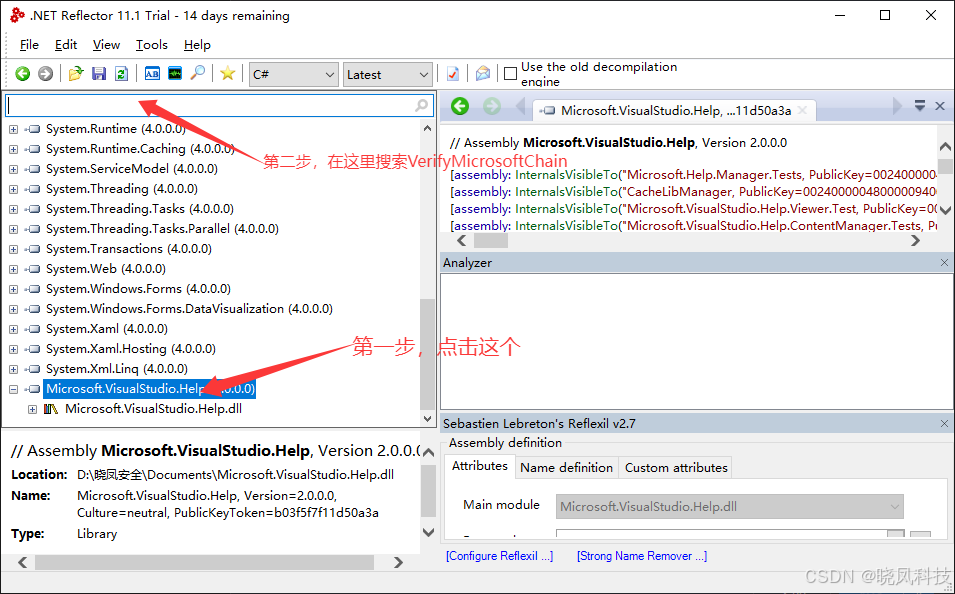Click the magnifier Search icon in toolbar

click(198, 74)
